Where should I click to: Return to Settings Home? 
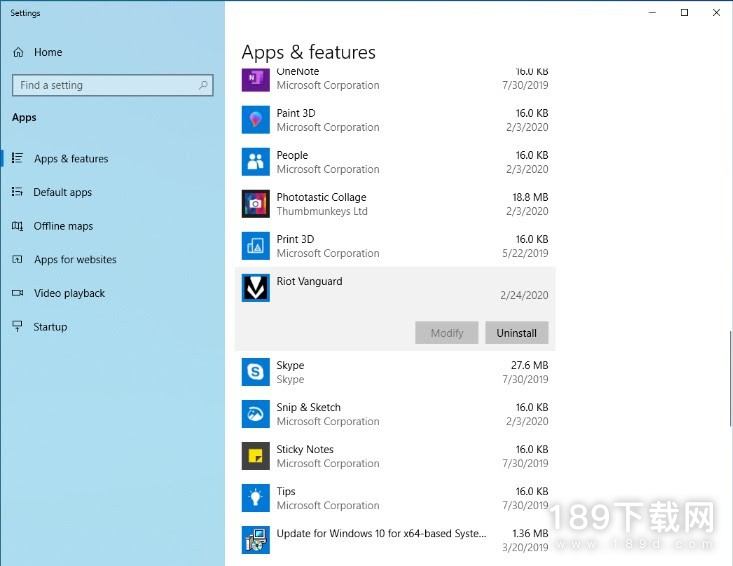(47, 52)
